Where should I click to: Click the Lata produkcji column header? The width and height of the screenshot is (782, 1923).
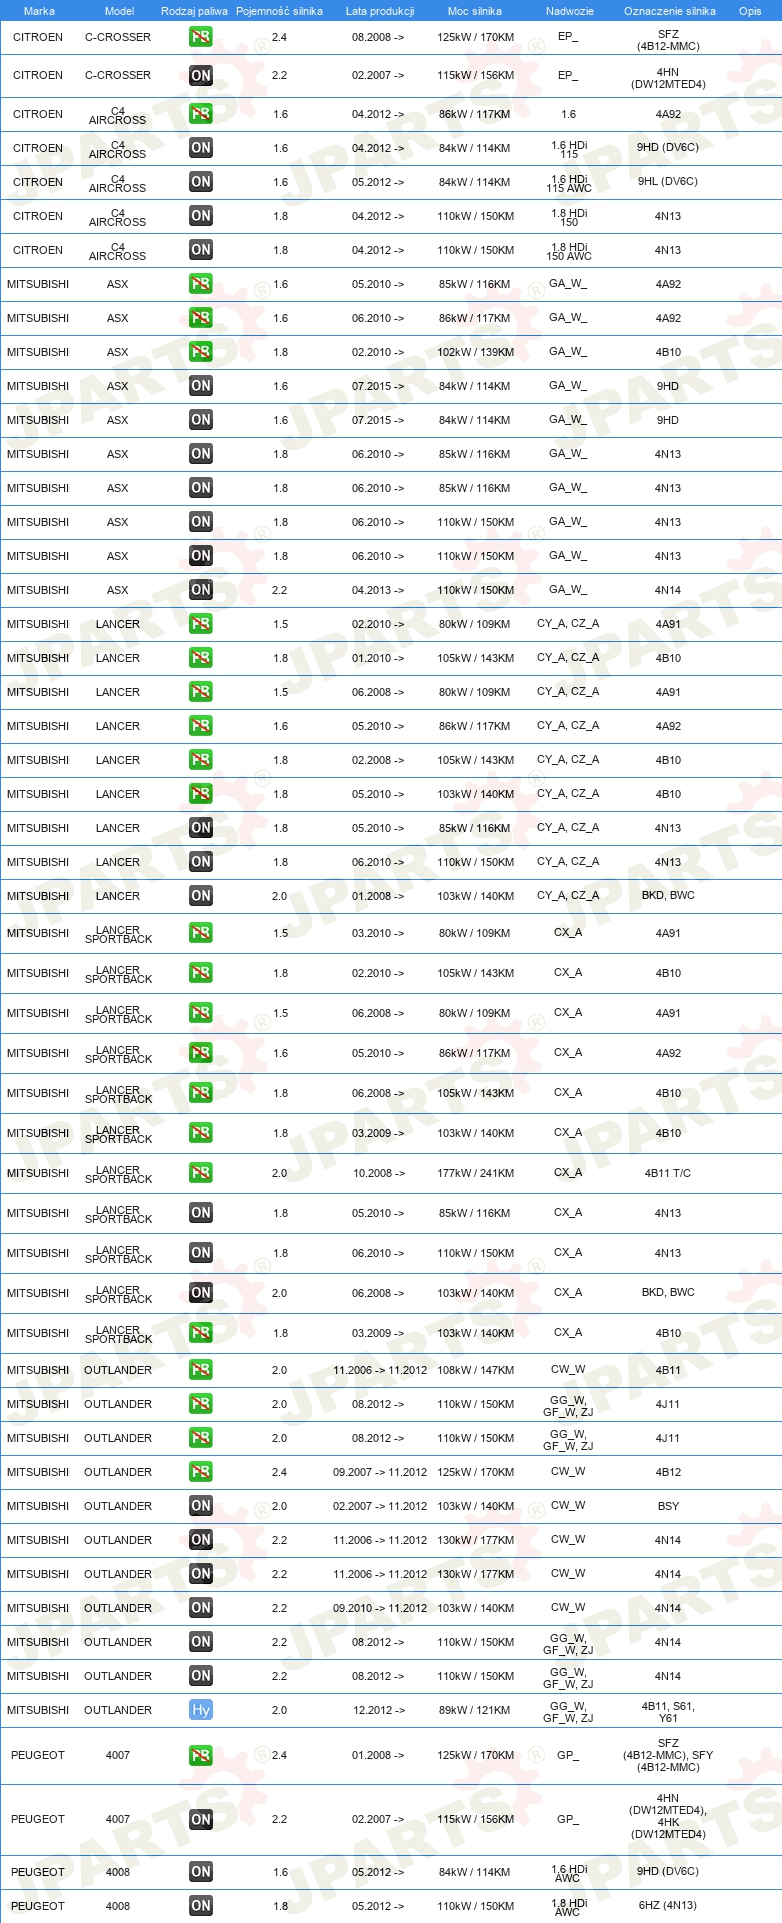click(x=380, y=11)
